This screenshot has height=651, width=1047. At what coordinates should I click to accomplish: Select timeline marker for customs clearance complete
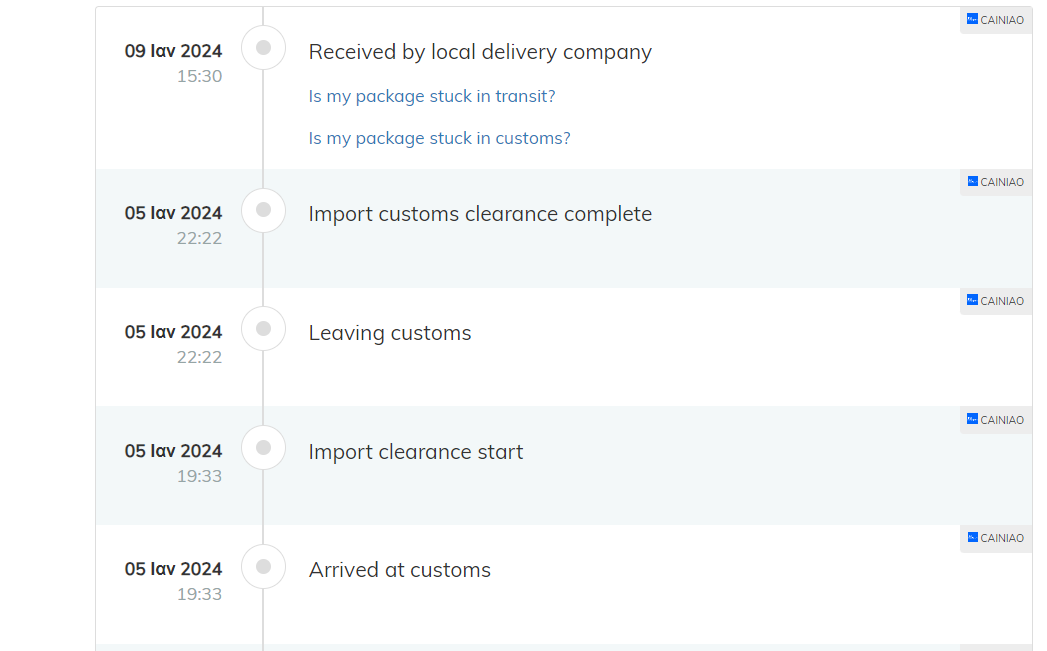[x=264, y=210]
